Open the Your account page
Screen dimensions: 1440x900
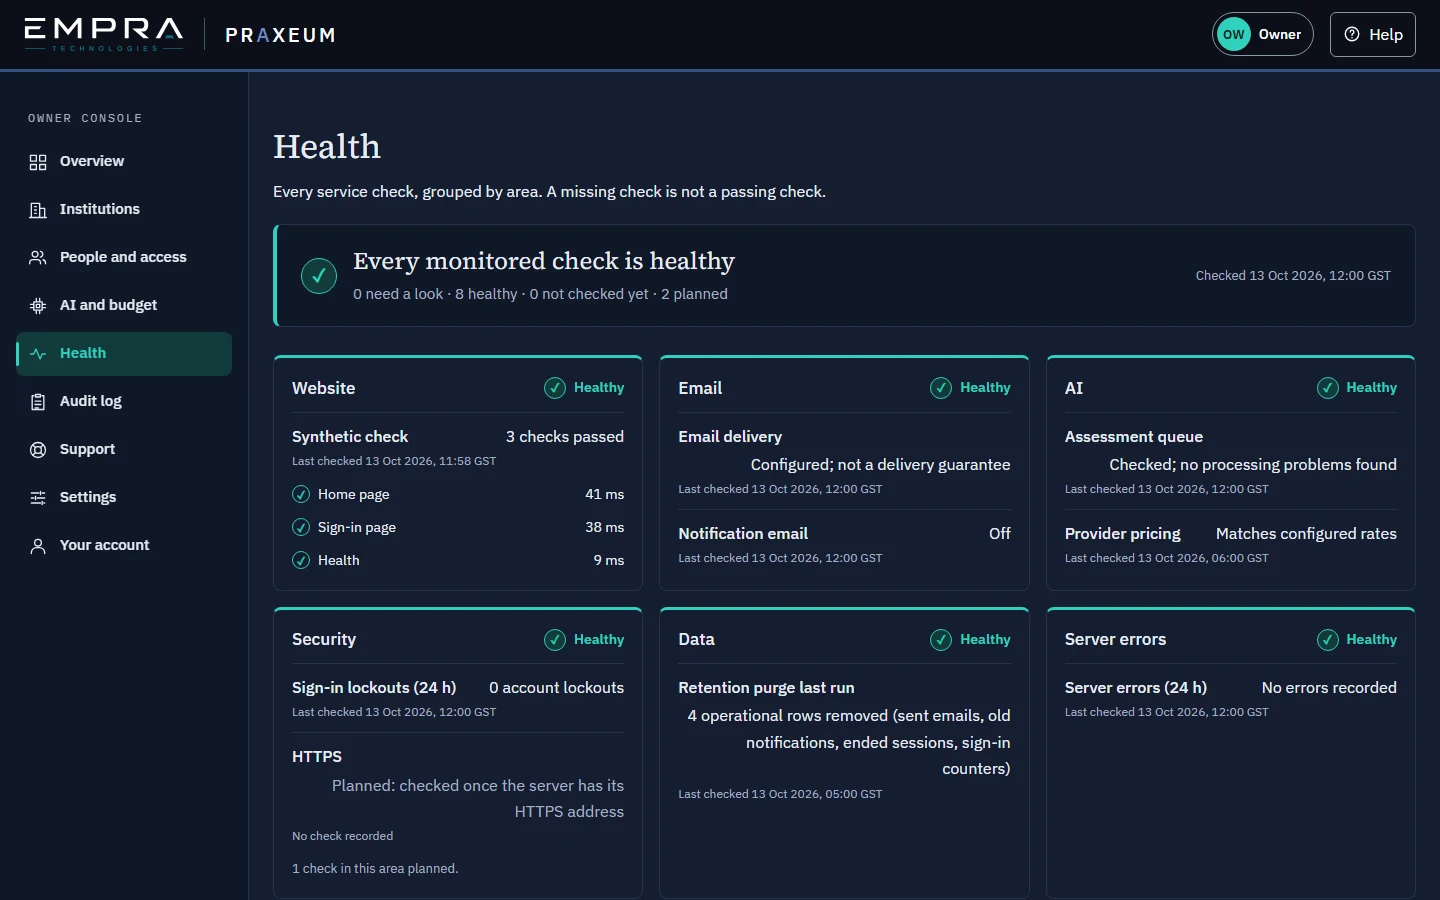click(124, 546)
